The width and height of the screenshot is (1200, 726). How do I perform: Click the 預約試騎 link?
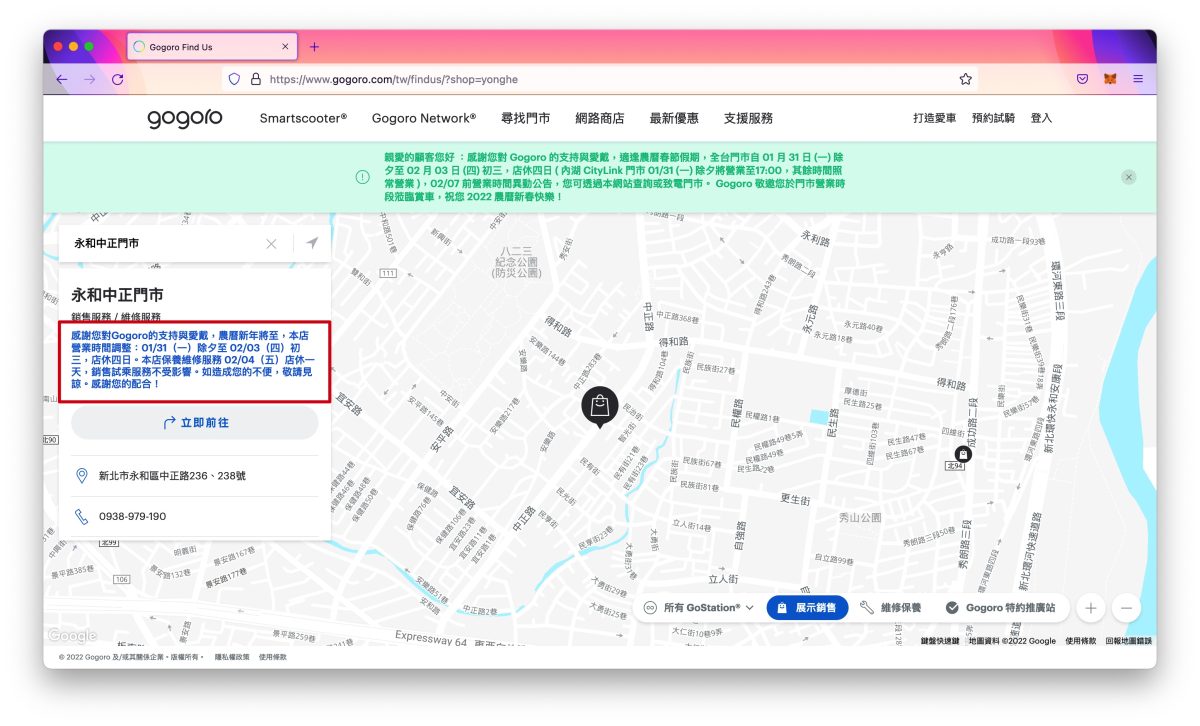click(993, 118)
